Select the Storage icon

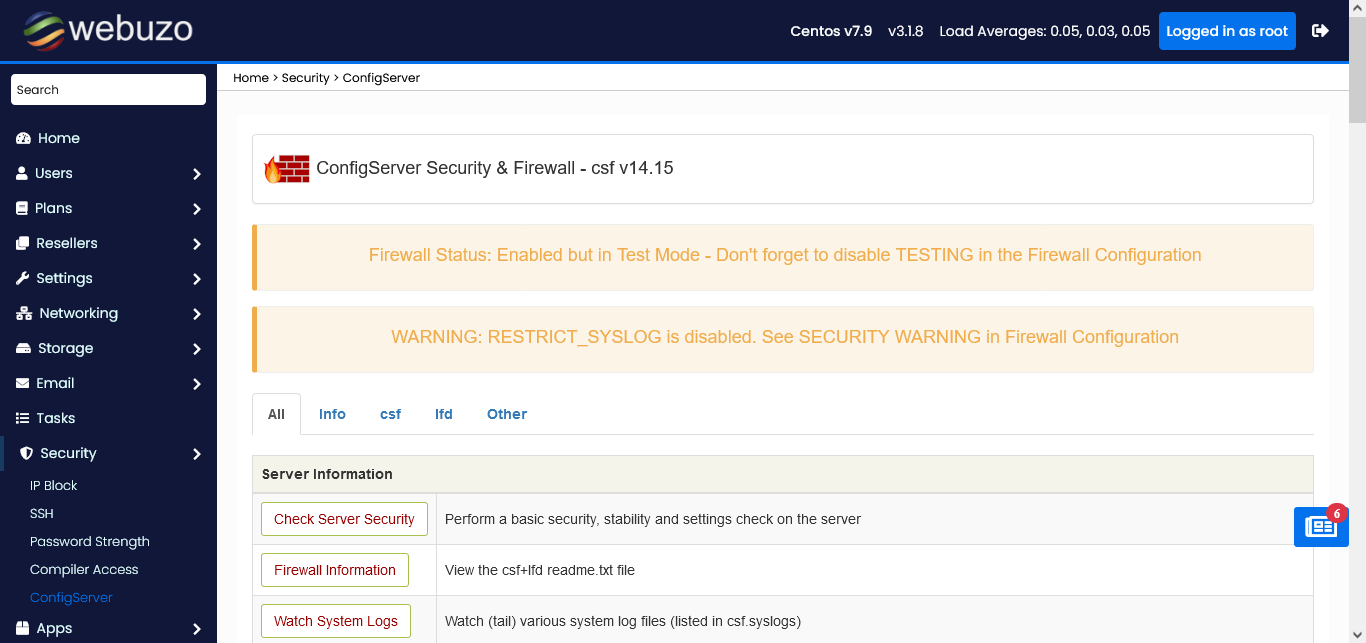point(22,348)
